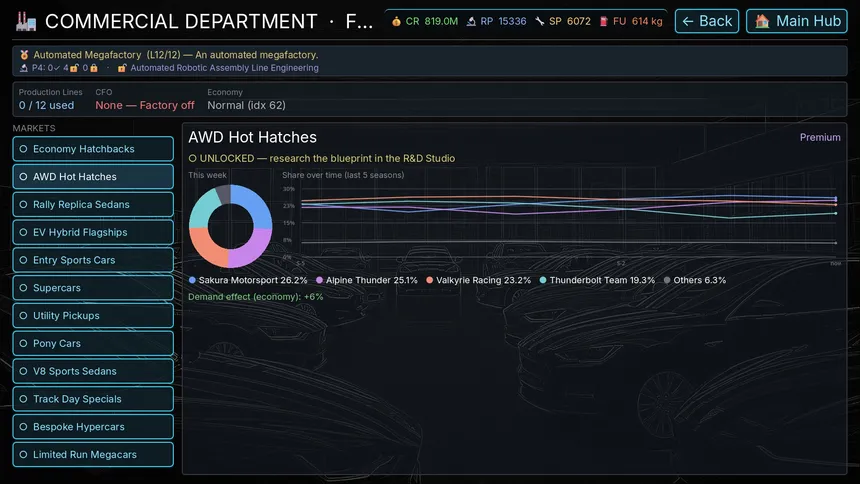Image resolution: width=860 pixels, height=484 pixels.
Task: Click the AWD Hot Hatches panel heading
Action: pyautogui.click(x=252, y=137)
